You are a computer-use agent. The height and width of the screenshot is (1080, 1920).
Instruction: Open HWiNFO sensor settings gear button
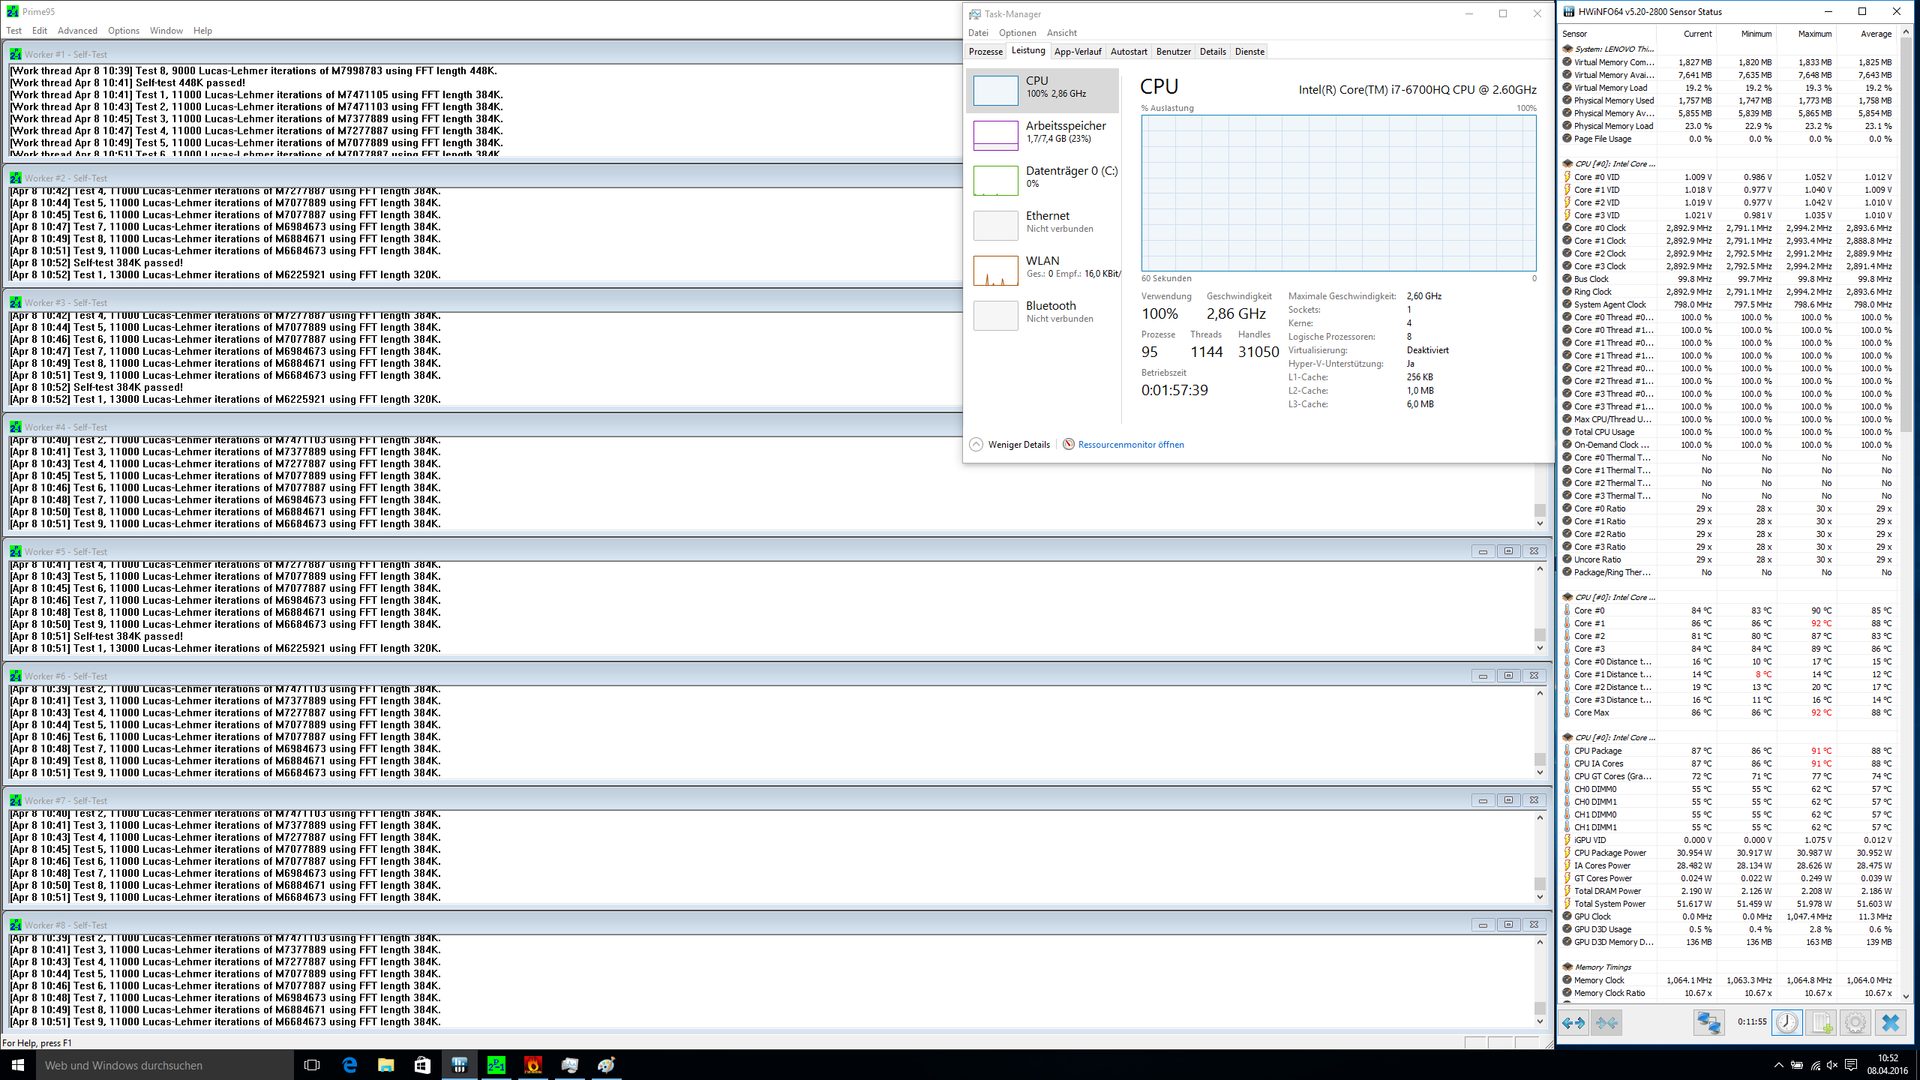(1855, 1022)
